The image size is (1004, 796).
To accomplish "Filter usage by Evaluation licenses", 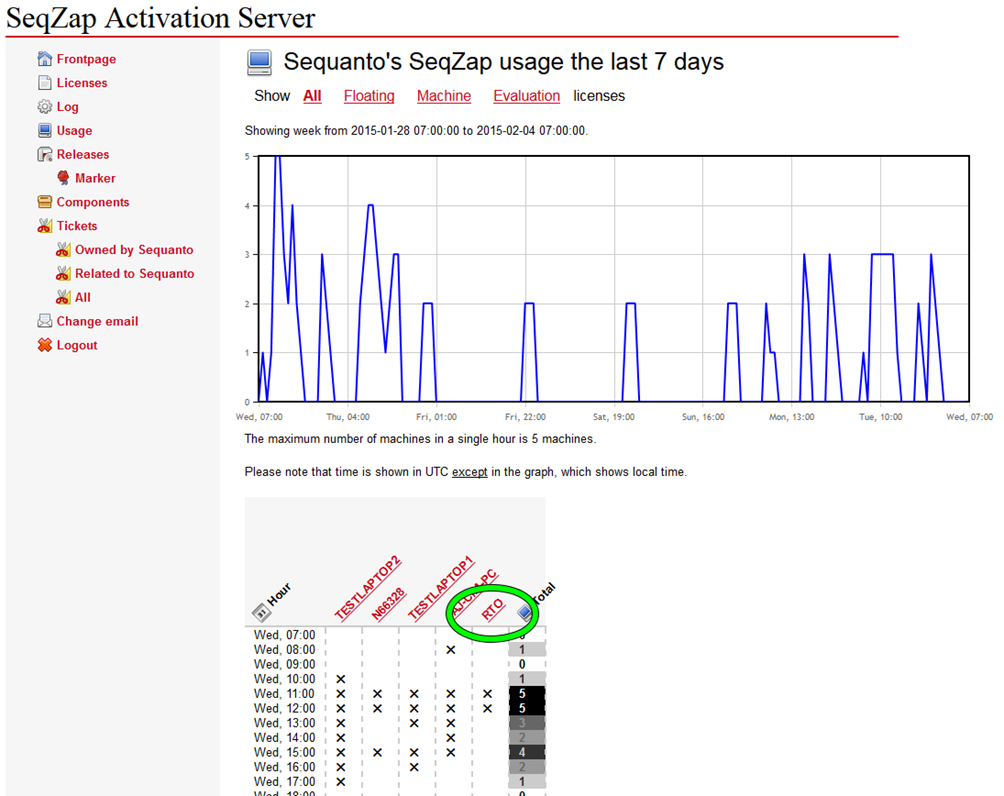I will tap(526, 96).
